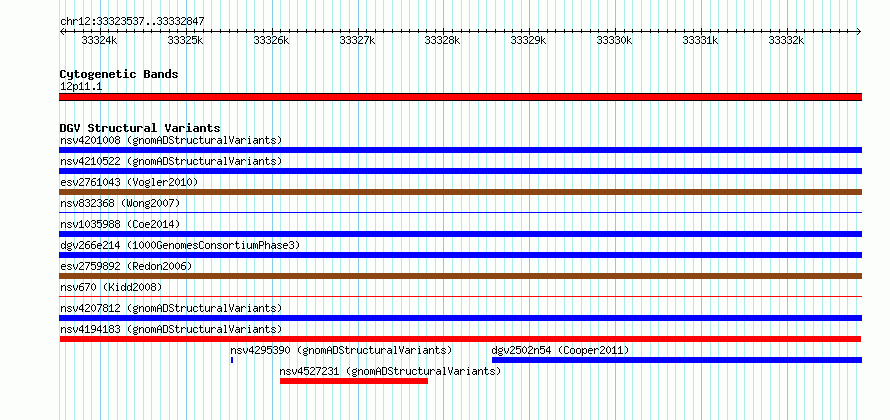The width and height of the screenshot is (890, 420).
Task: Open the nsv4210522 variant label
Action: pos(171,161)
